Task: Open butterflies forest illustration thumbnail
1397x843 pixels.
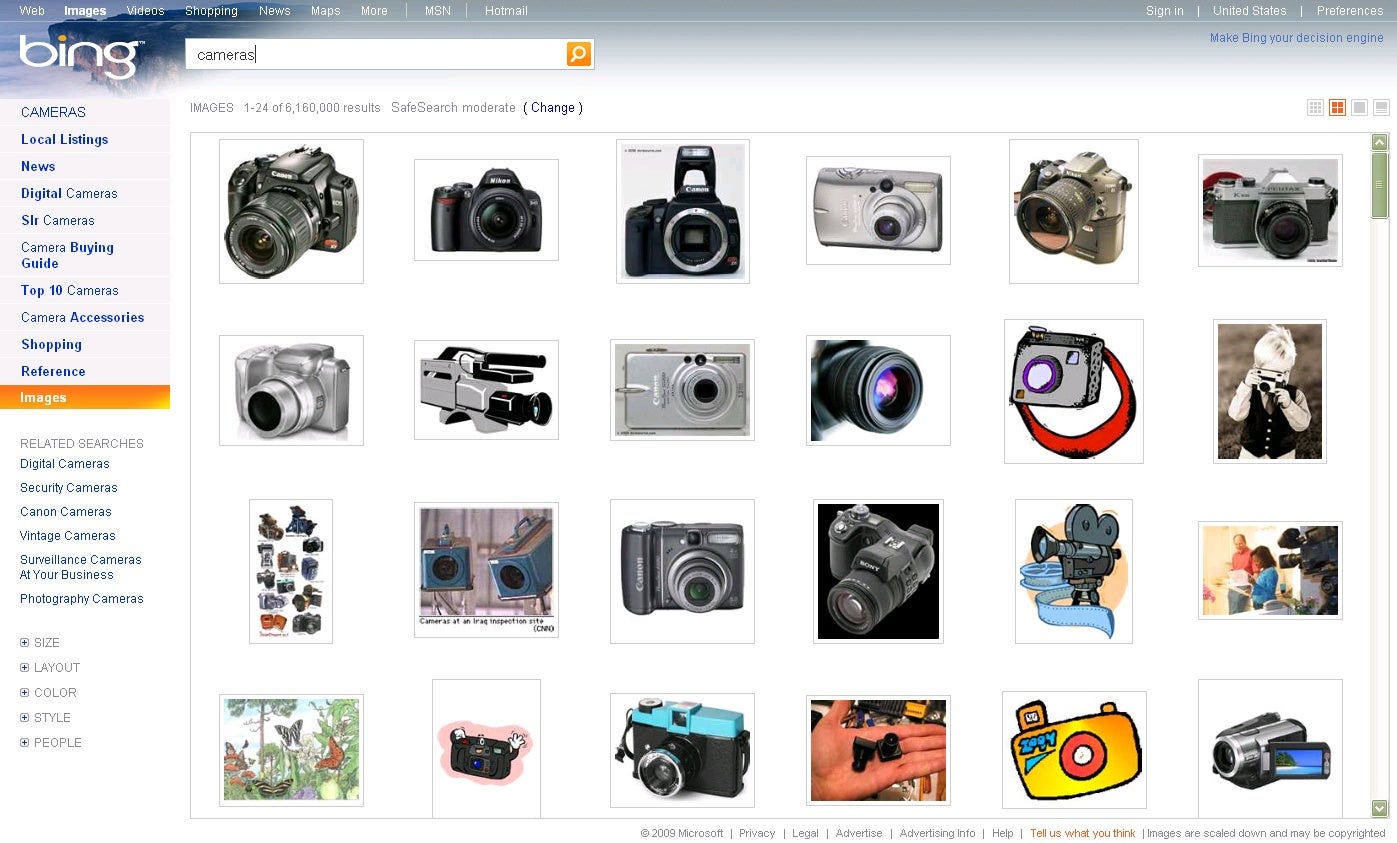Action: coord(291,750)
